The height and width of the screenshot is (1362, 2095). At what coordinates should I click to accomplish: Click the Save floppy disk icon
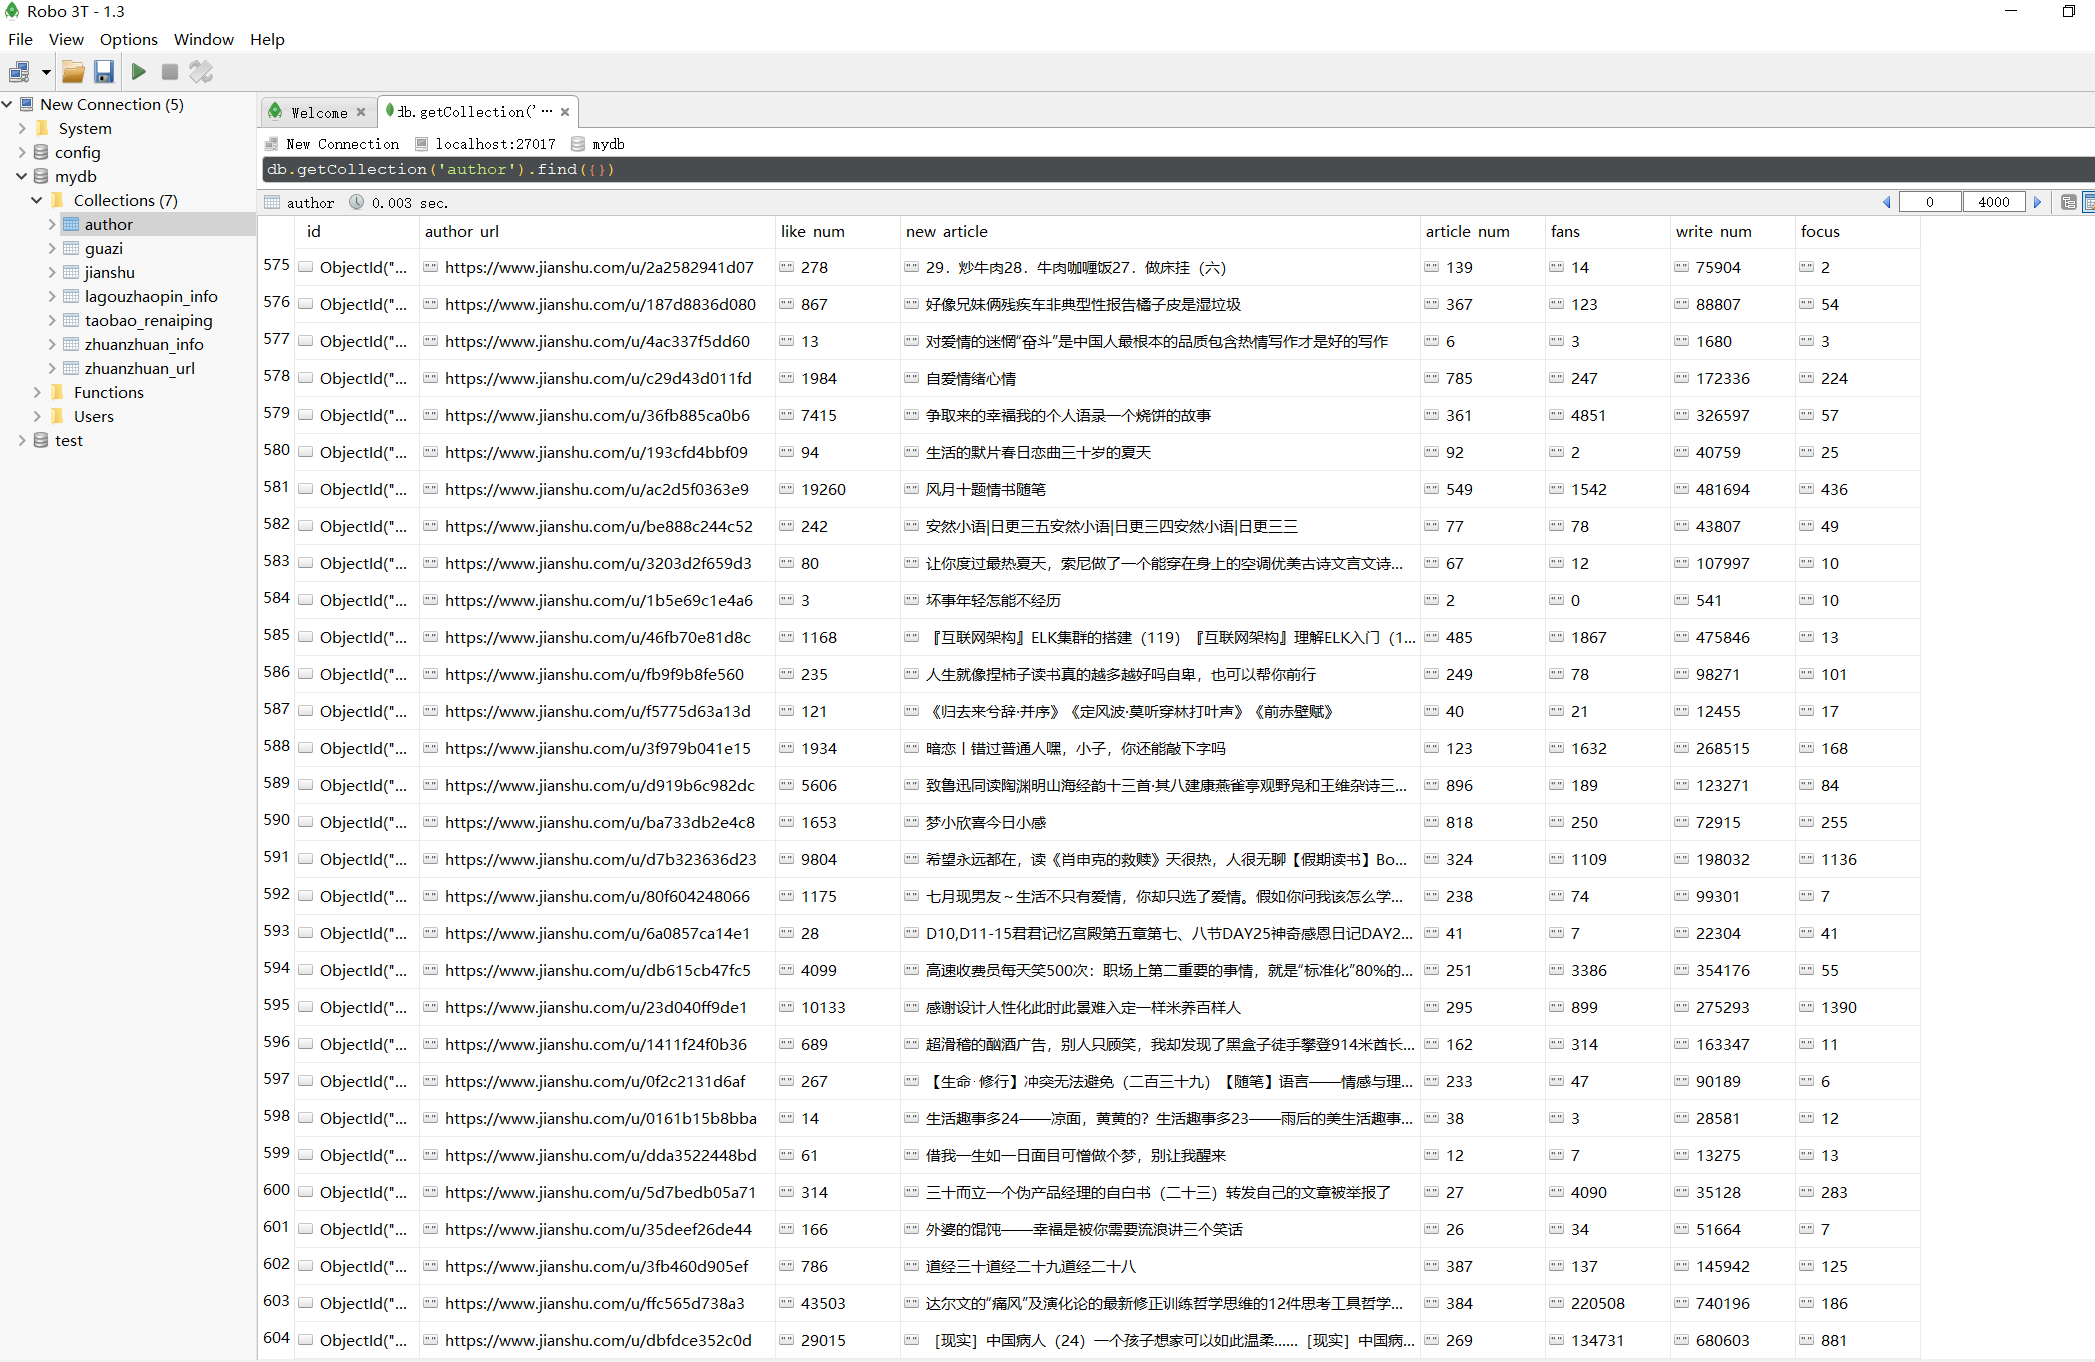click(104, 72)
